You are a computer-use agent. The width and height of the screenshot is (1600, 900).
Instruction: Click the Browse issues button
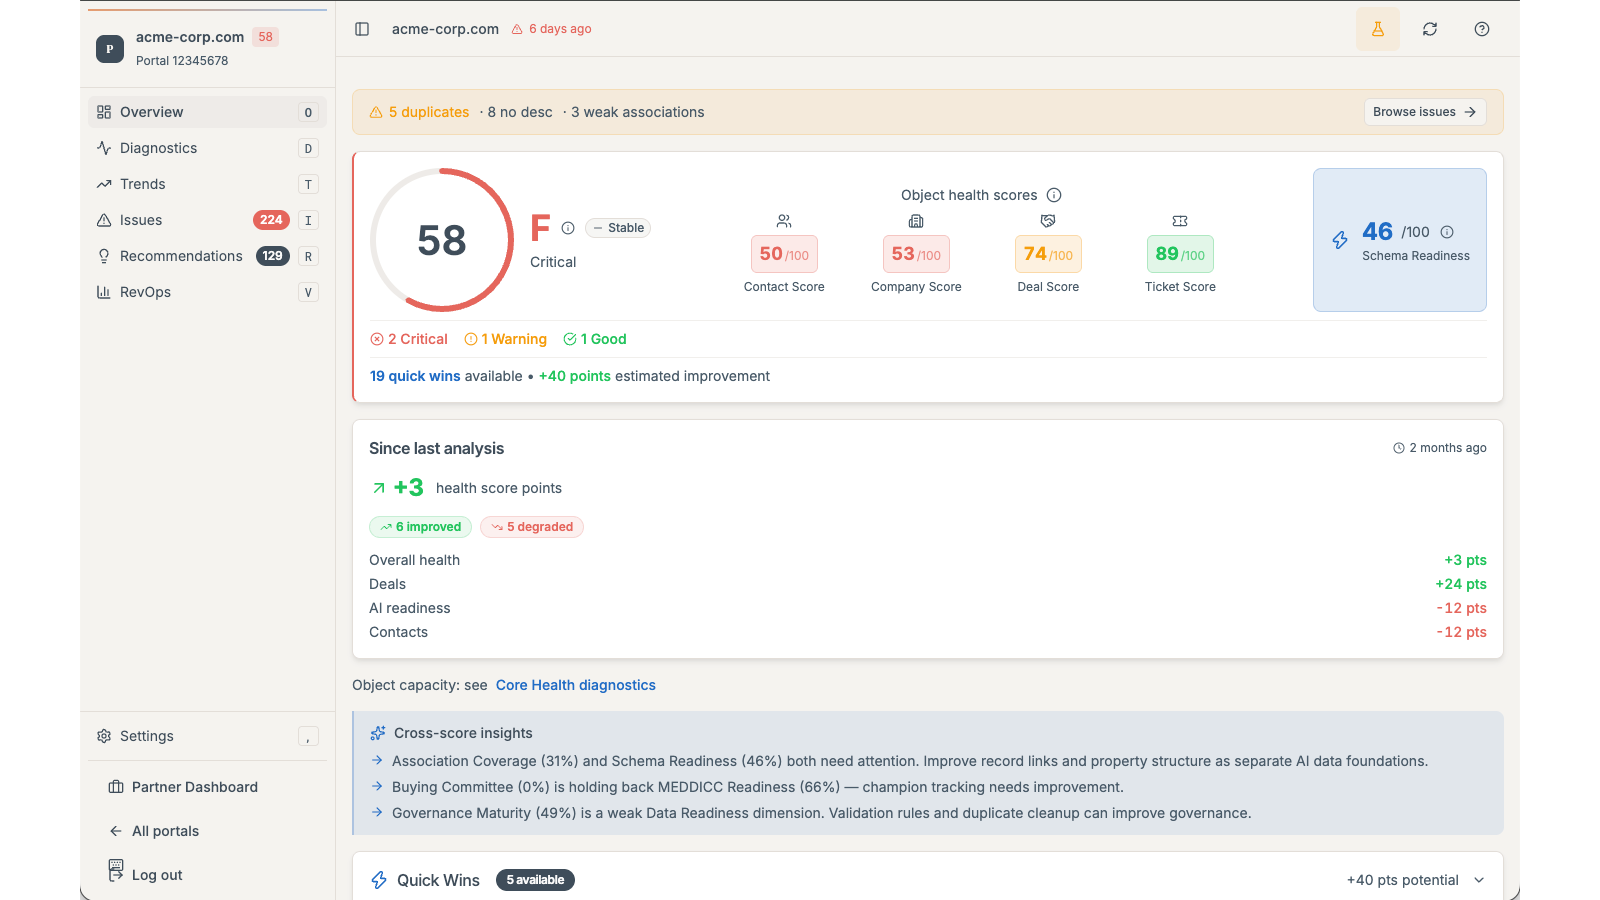1425,112
